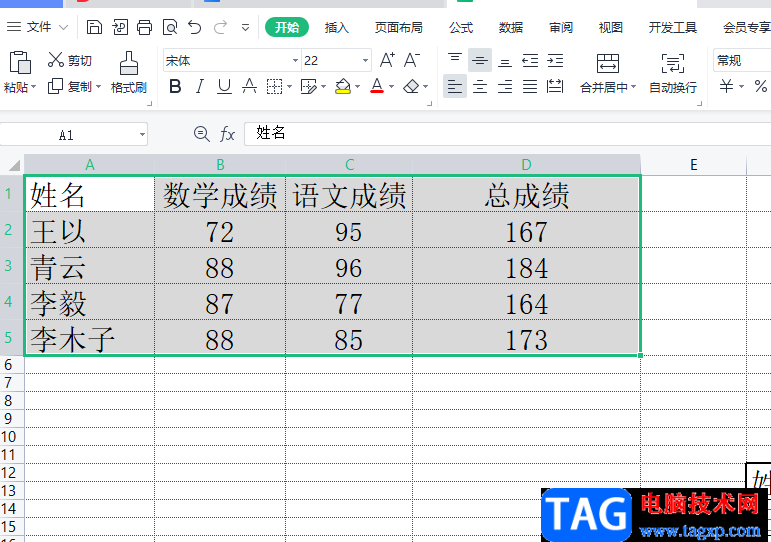Image resolution: width=771 pixels, height=542 pixels.
Task: Cut the selected cells with 剪切
Action: pos(70,60)
